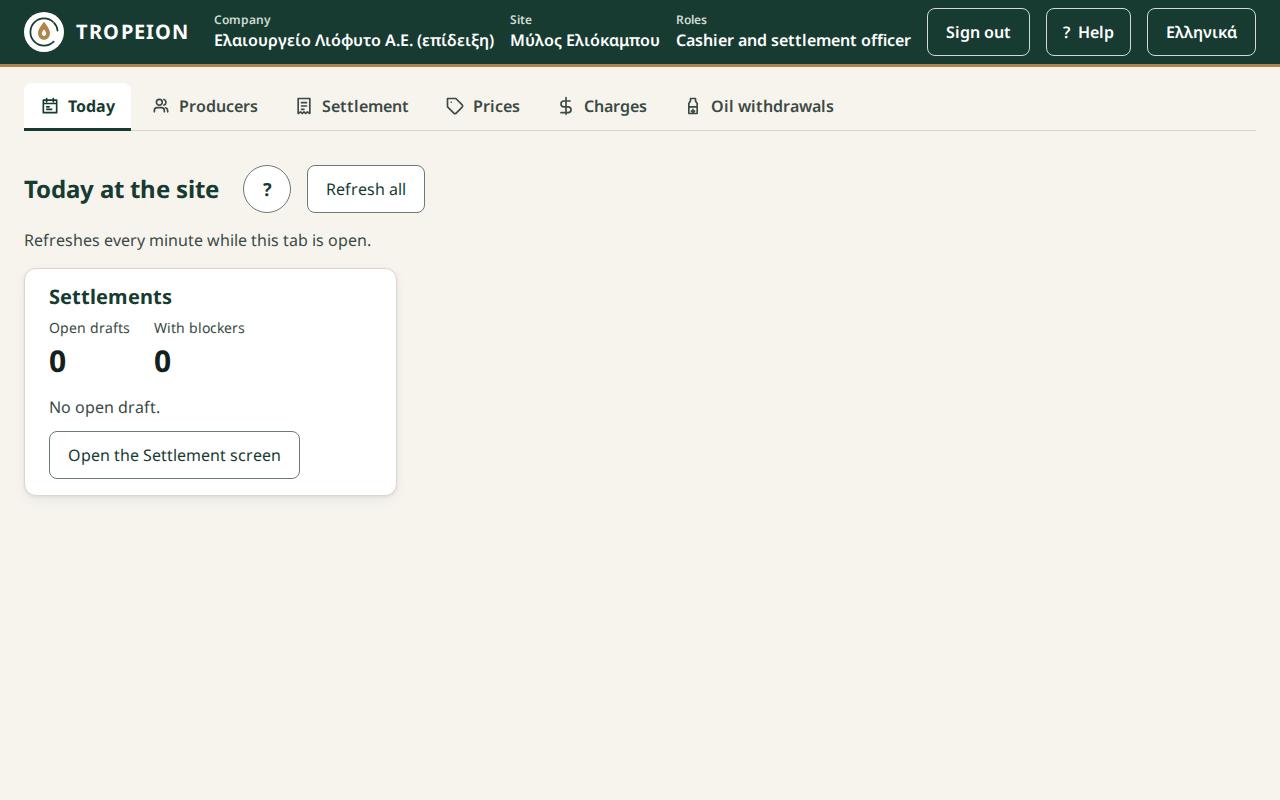
Task: Click the TROPEION brand name
Action: tap(132, 32)
